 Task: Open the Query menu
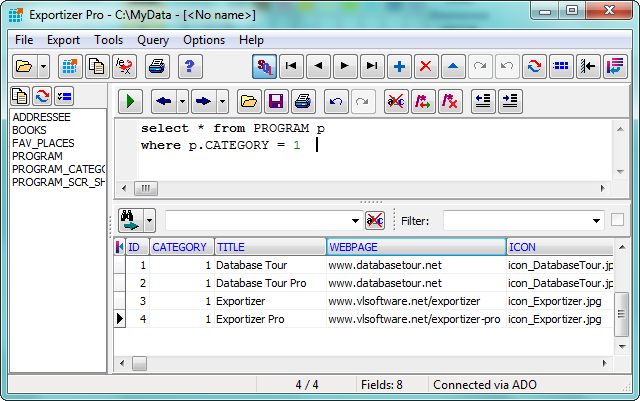[x=153, y=40]
